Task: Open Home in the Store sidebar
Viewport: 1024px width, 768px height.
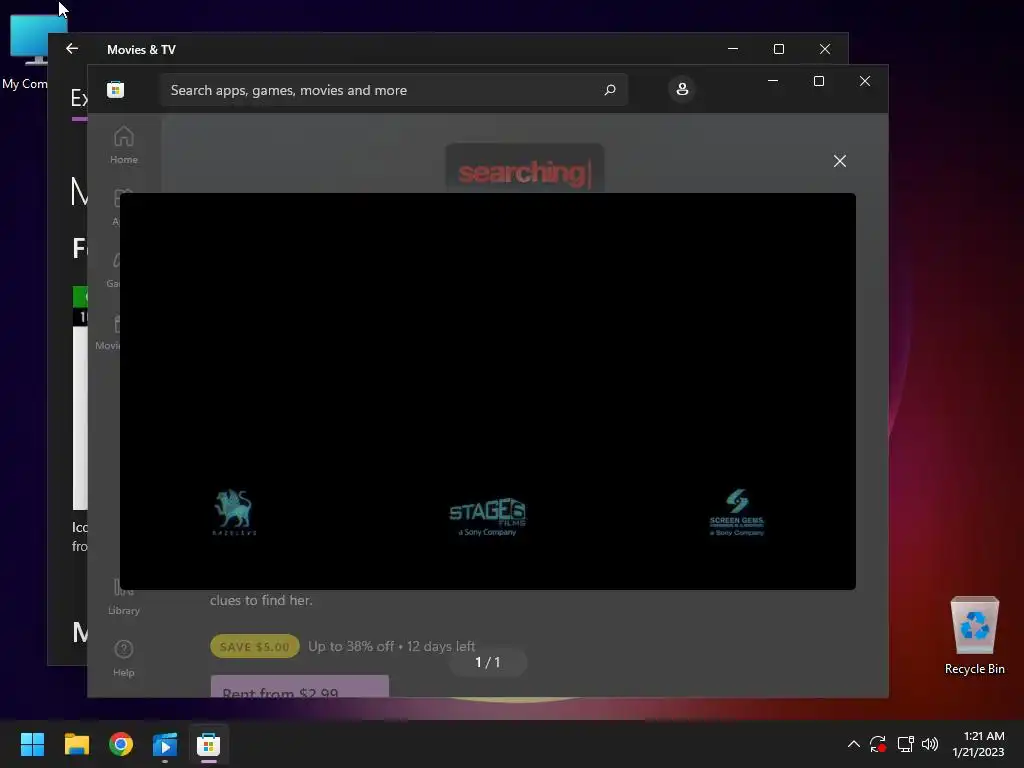Action: (x=123, y=145)
